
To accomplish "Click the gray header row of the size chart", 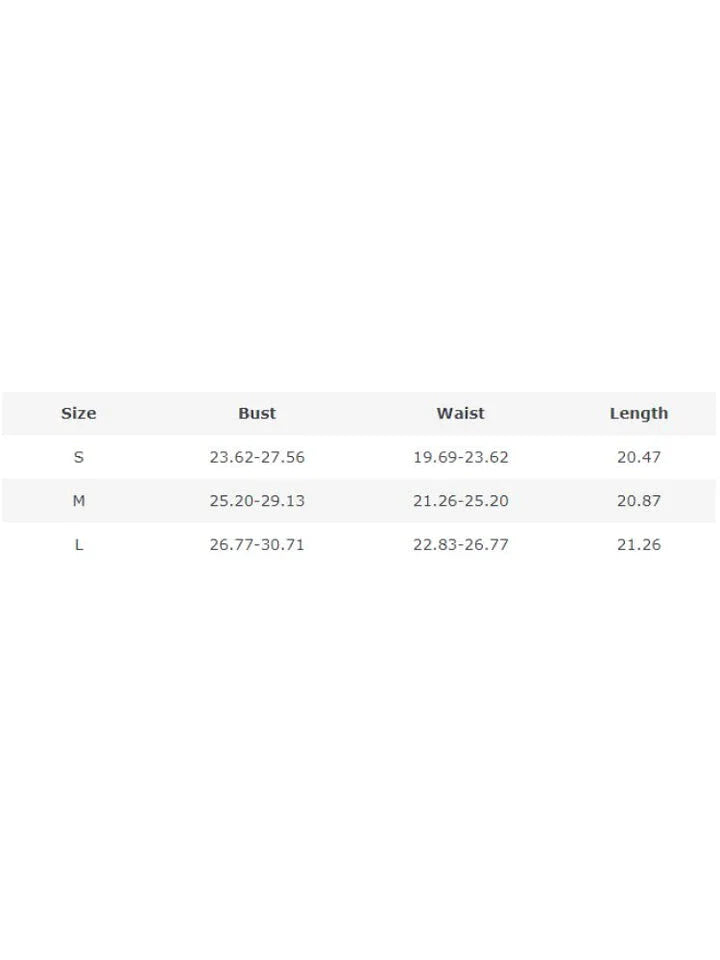I will [360, 413].
